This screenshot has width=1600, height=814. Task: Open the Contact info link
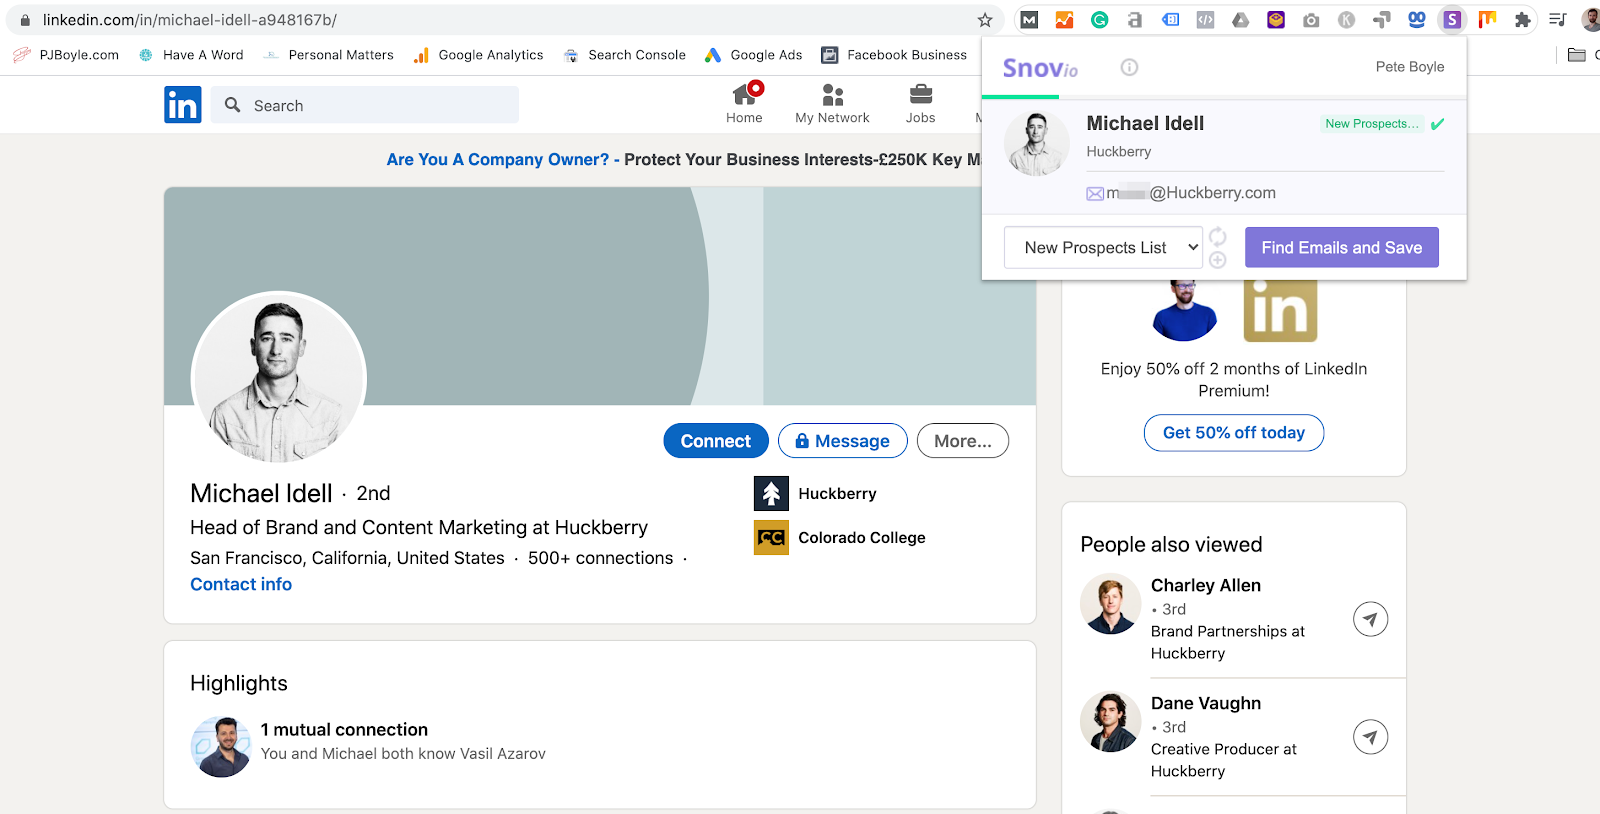(241, 585)
